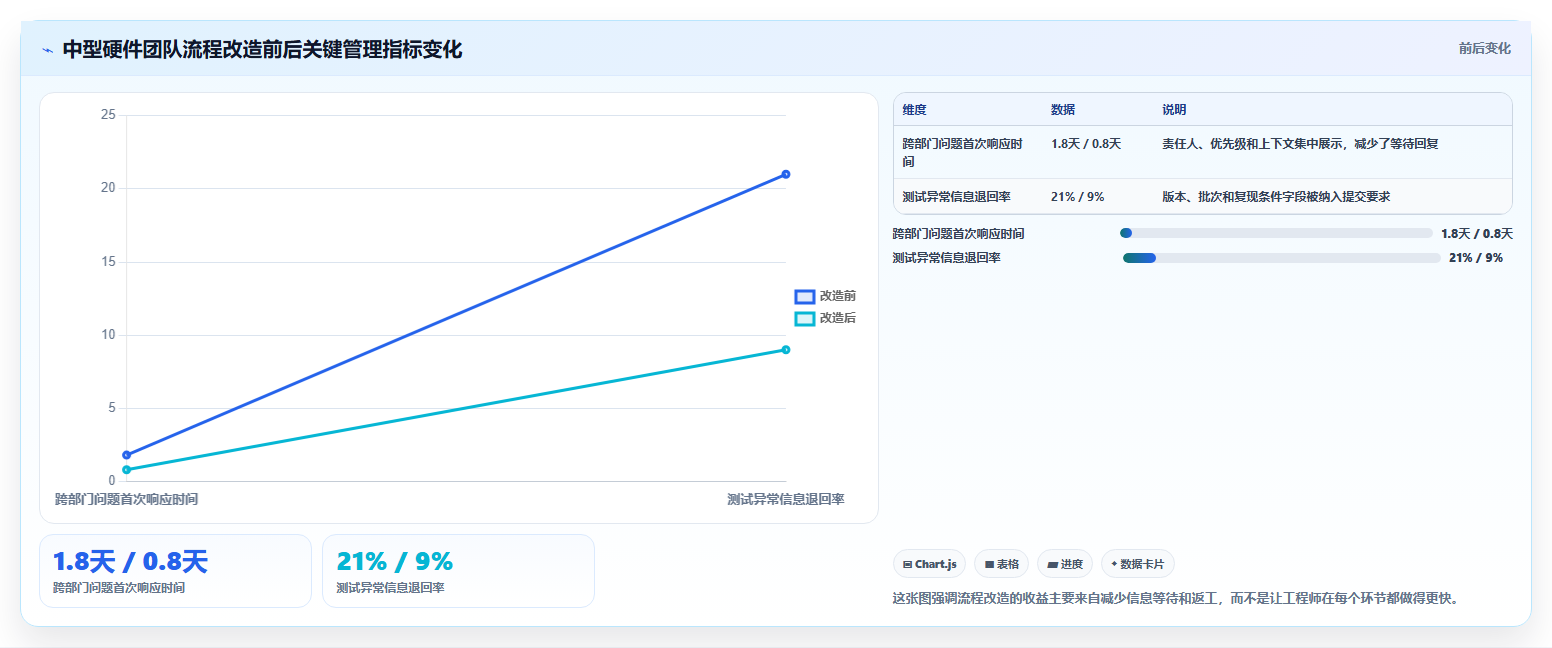
Task: Click the progress value 1.8天 / 0.8天
Action: point(1477,234)
